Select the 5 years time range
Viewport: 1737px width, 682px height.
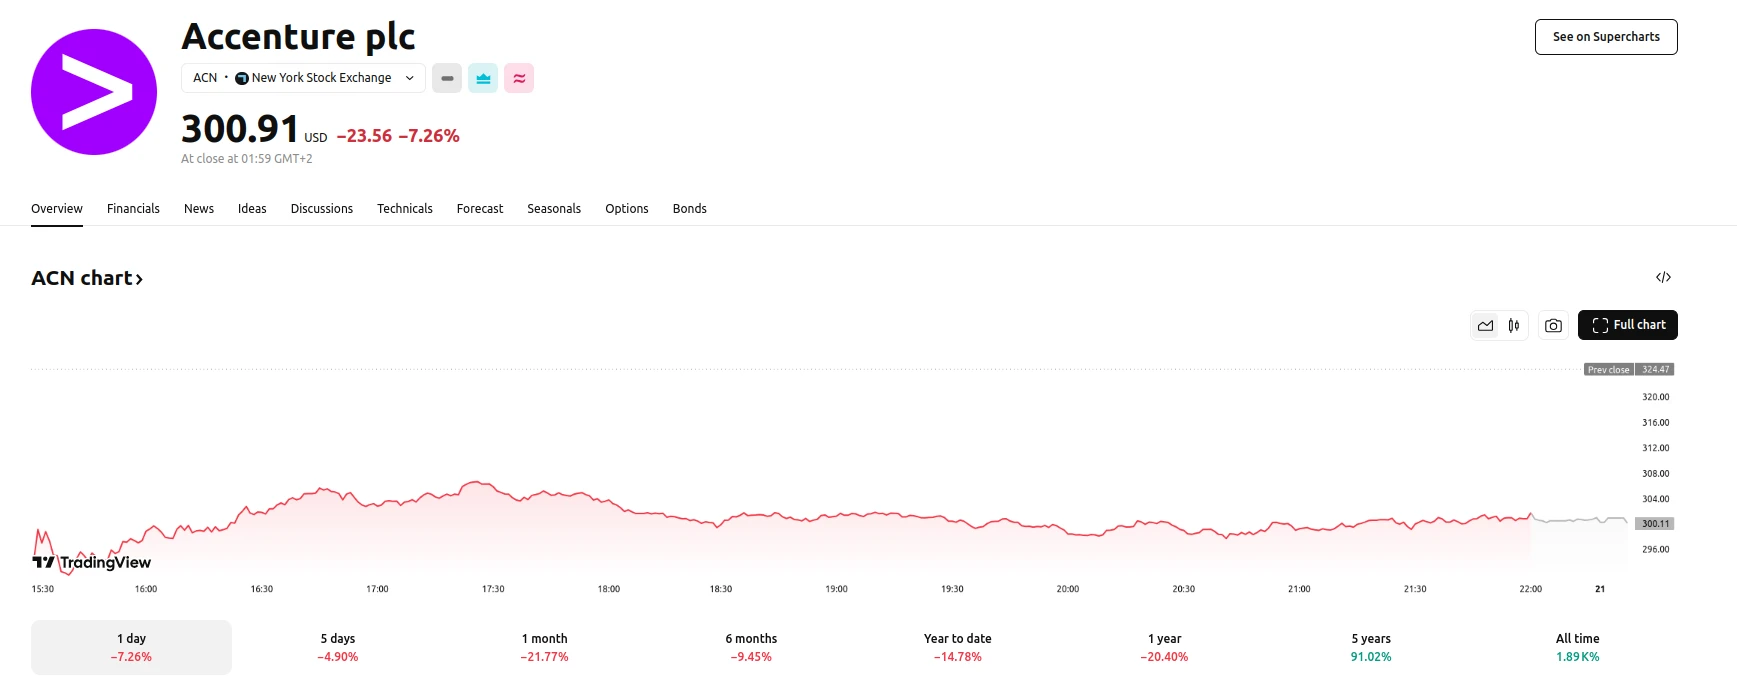(1371, 647)
